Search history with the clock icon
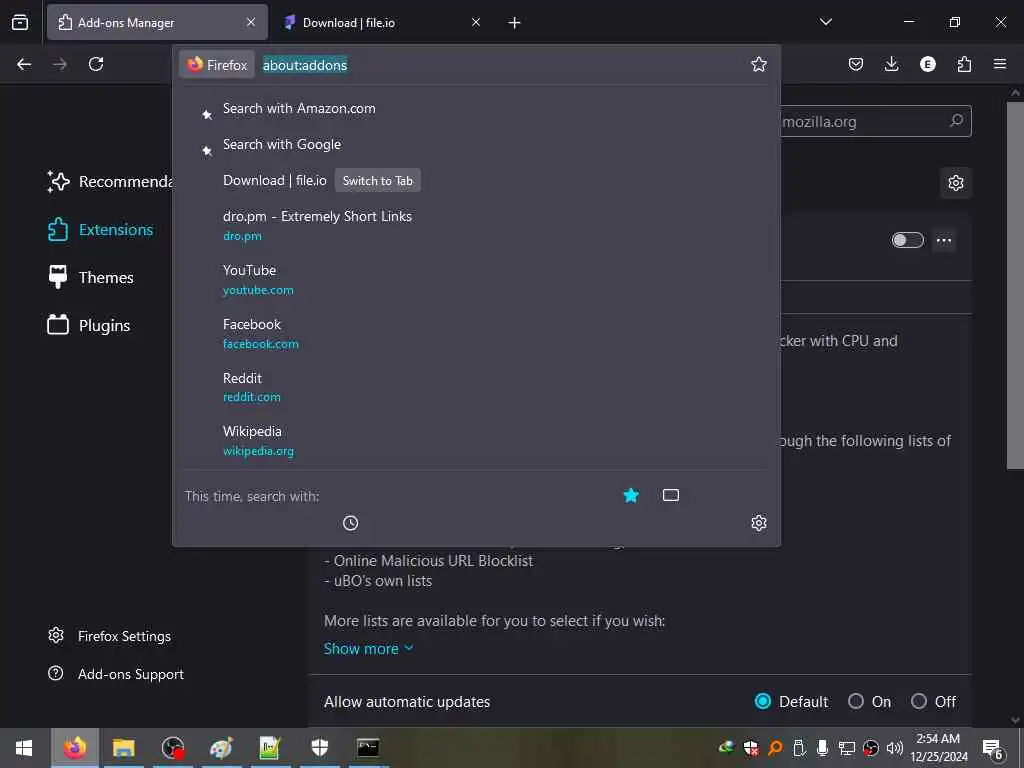This screenshot has width=1024, height=768. coord(351,522)
